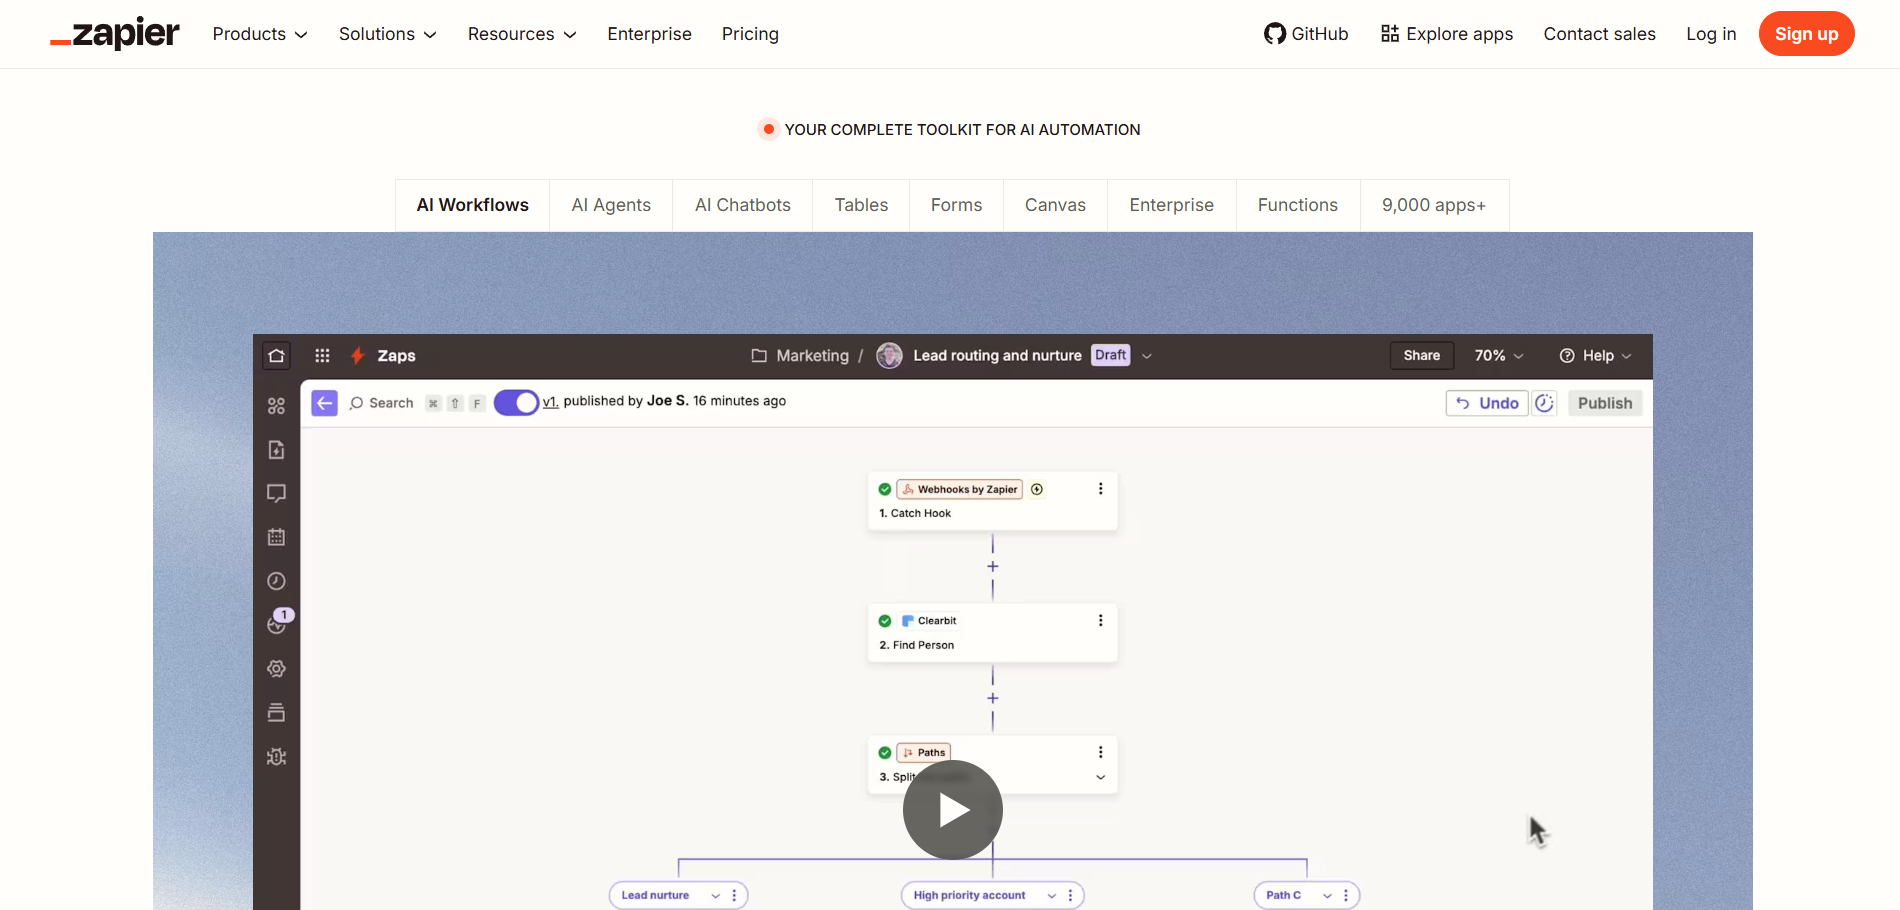Viewport: 1900px width, 910px height.
Task: Click the orange Zaps lightning bolt icon
Action: [357, 356]
